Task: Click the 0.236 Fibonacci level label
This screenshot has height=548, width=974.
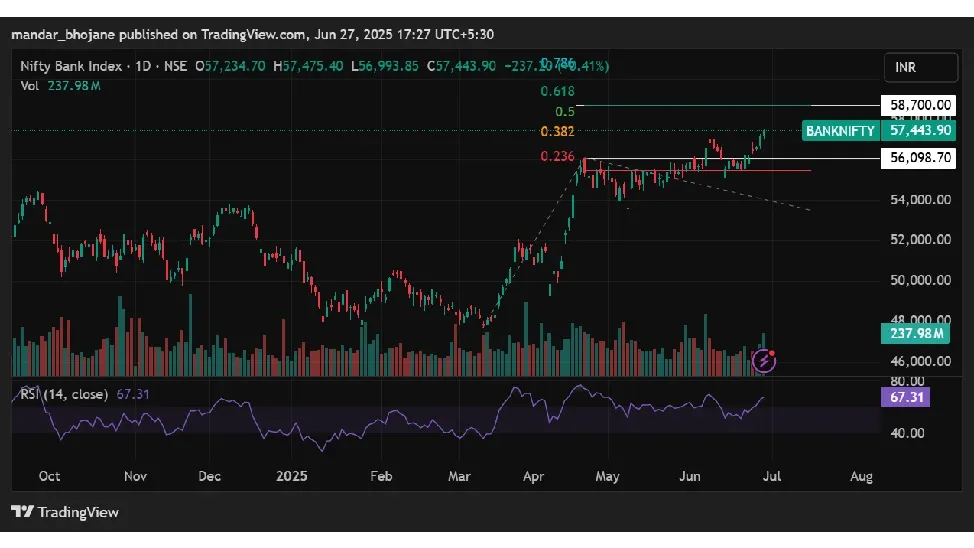Action: coord(557,157)
